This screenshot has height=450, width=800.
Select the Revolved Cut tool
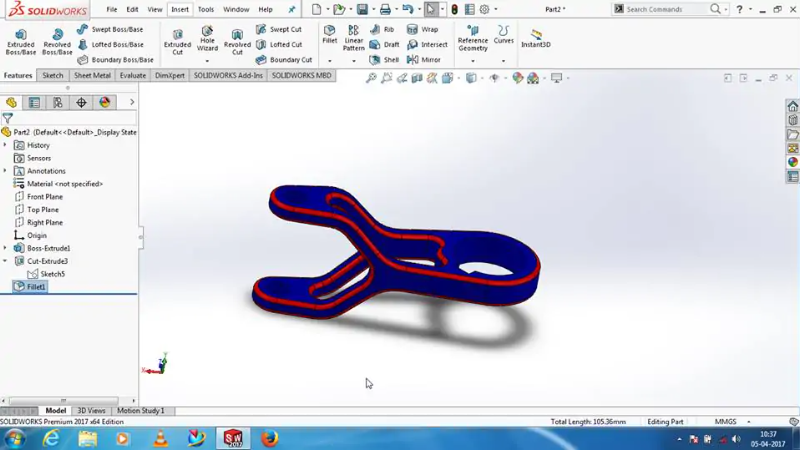[237, 40]
